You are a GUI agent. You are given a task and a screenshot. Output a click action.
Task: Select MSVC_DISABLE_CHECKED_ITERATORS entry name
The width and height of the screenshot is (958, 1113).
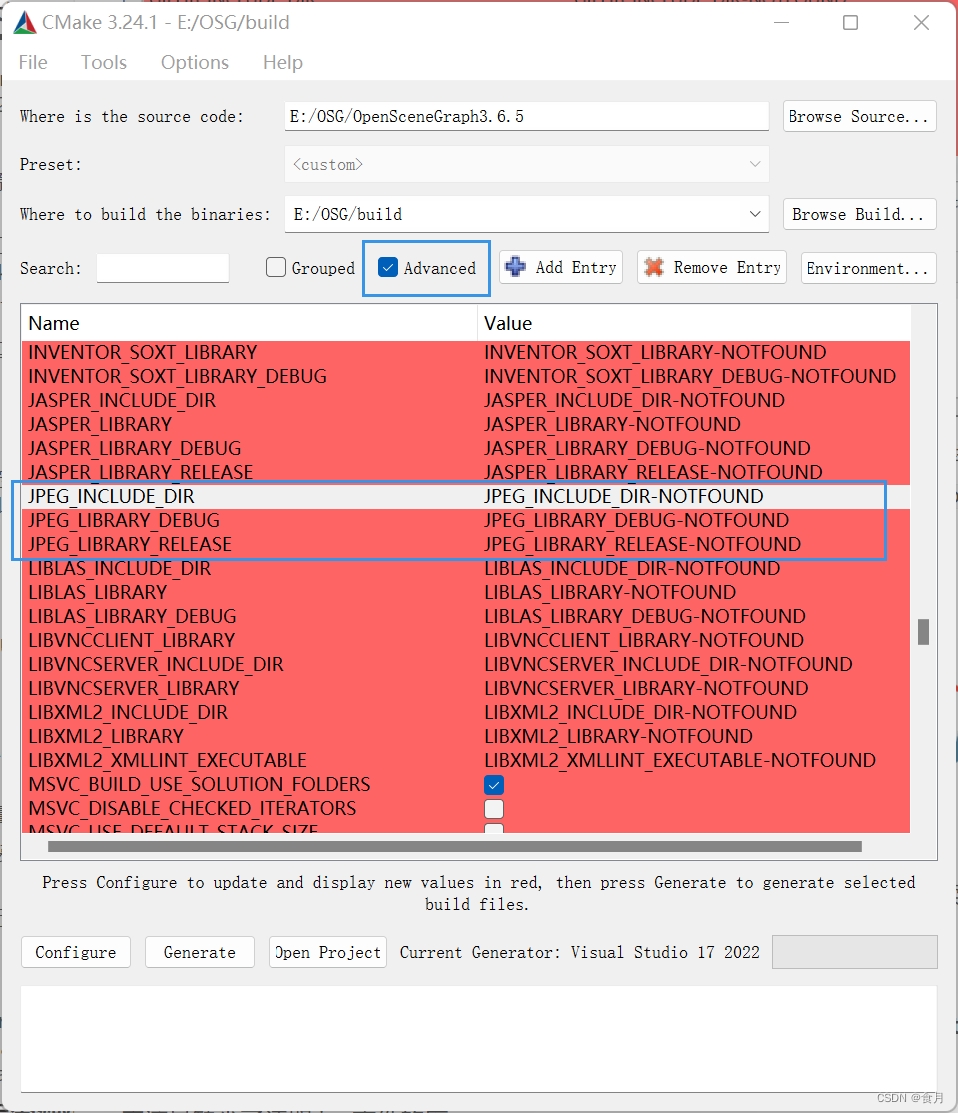192,809
